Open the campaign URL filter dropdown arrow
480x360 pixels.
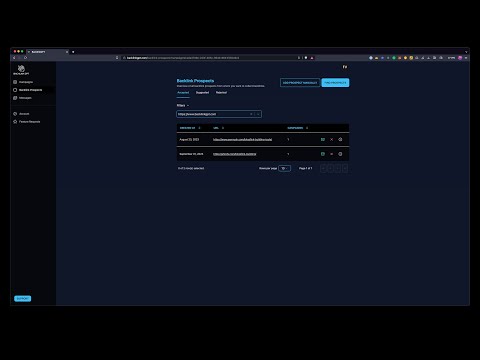(258, 114)
